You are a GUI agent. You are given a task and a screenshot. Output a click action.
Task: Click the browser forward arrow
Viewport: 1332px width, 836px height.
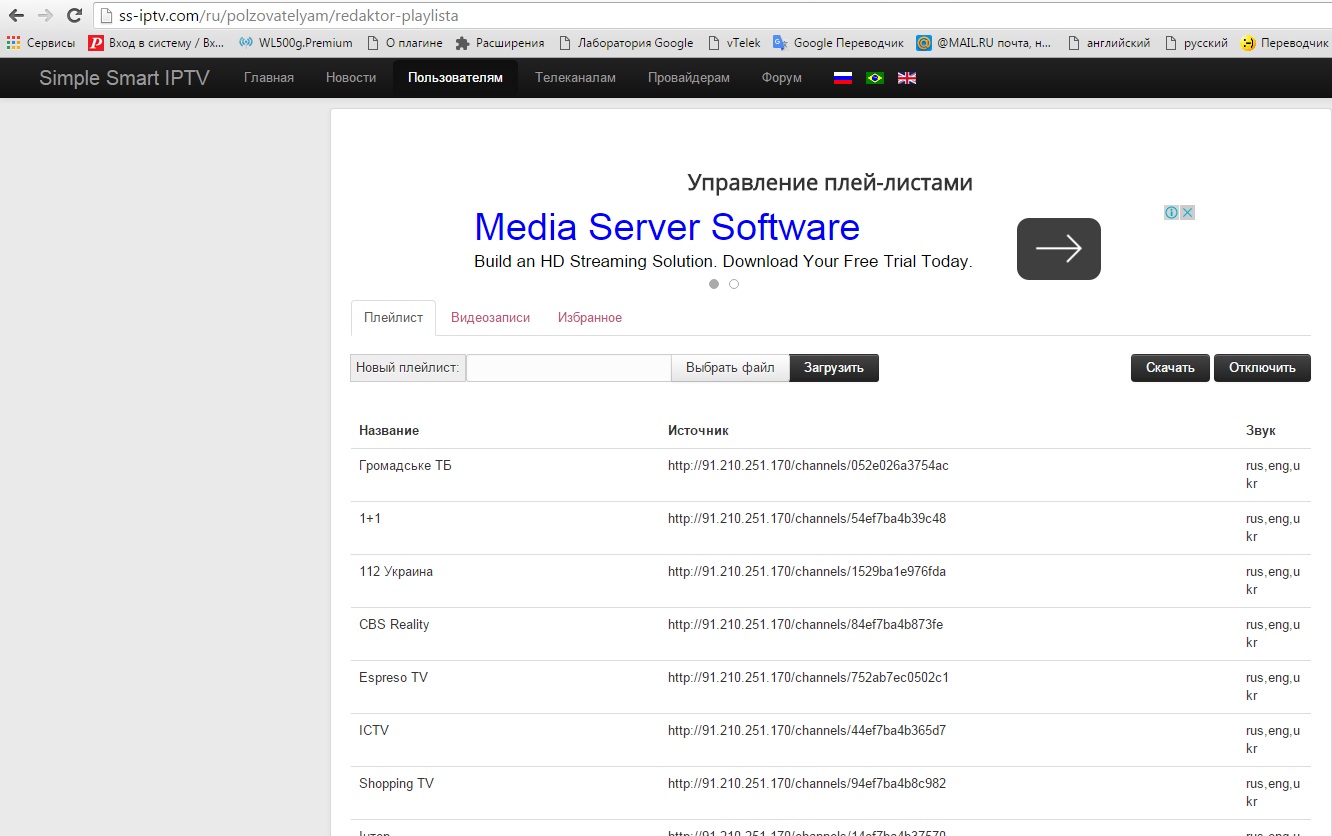click(x=45, y=16)
